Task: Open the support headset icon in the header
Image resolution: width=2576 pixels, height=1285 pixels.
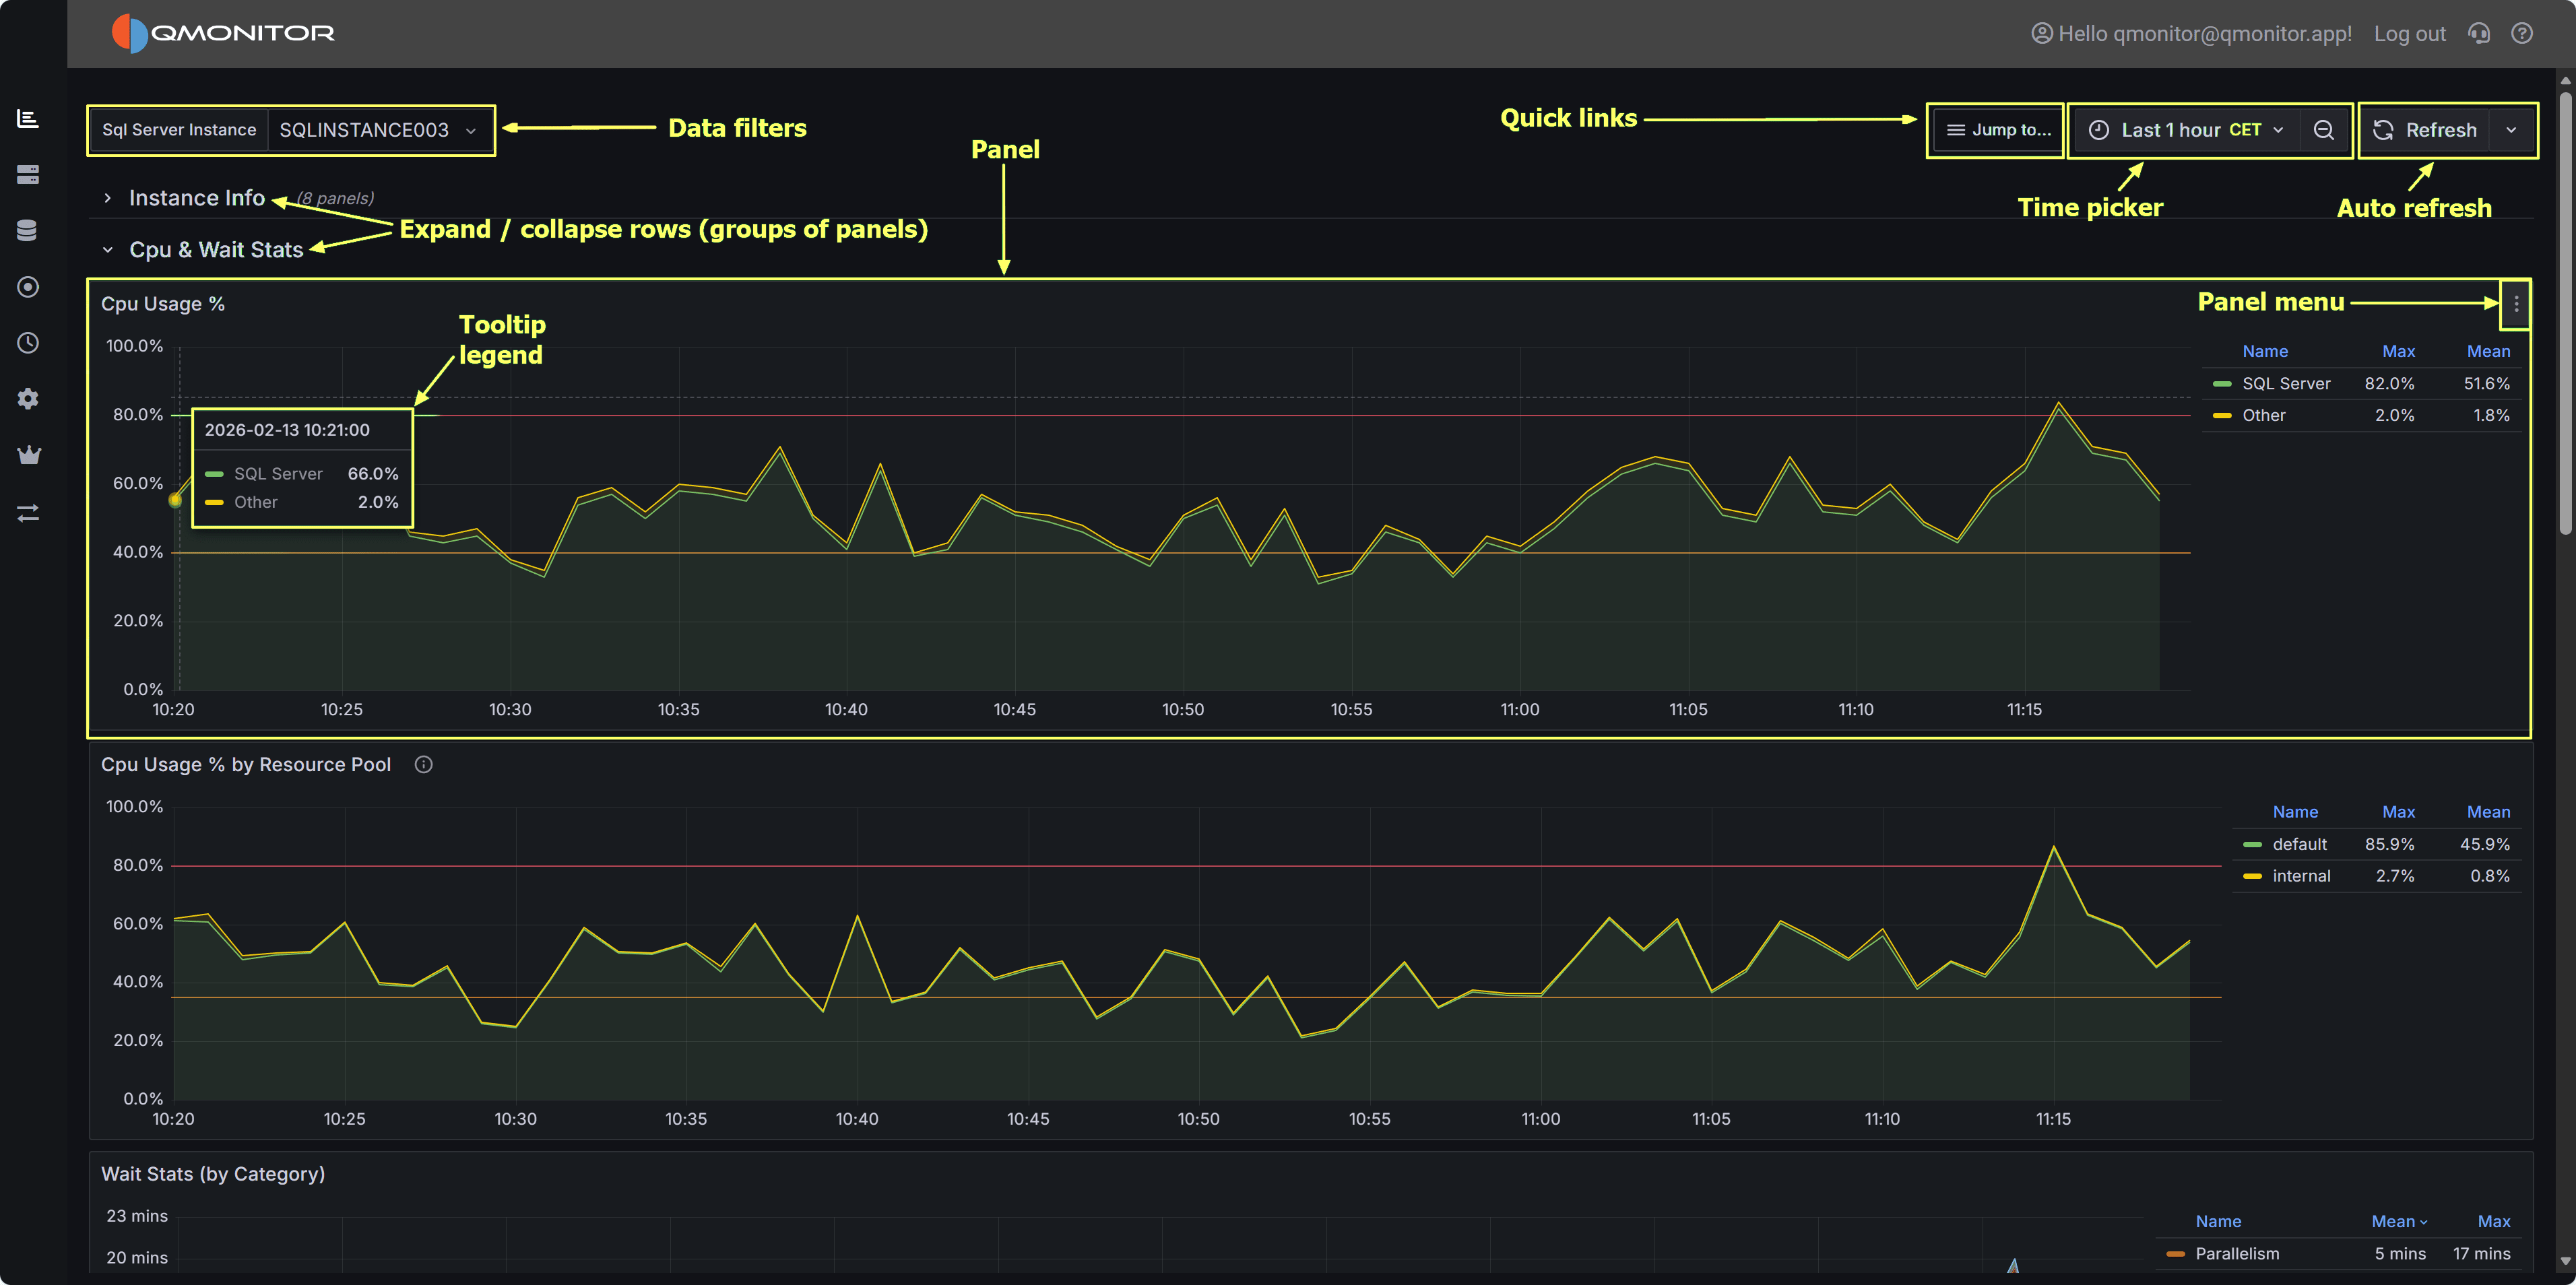Action: (2479, 33)
